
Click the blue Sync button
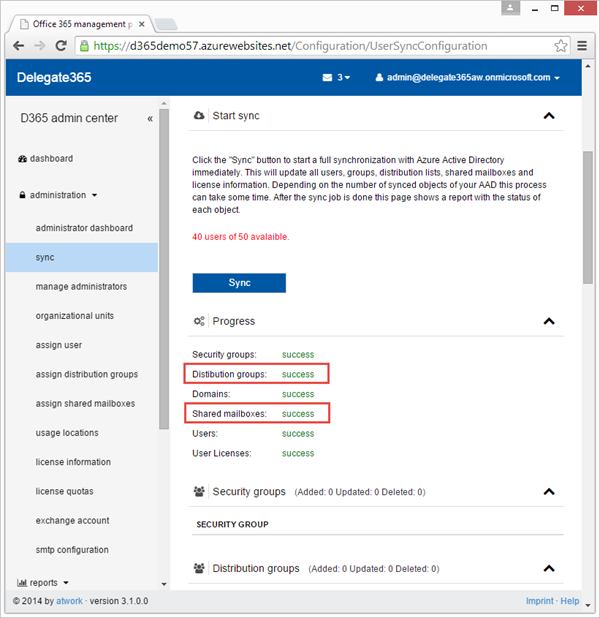click(239, 283)
